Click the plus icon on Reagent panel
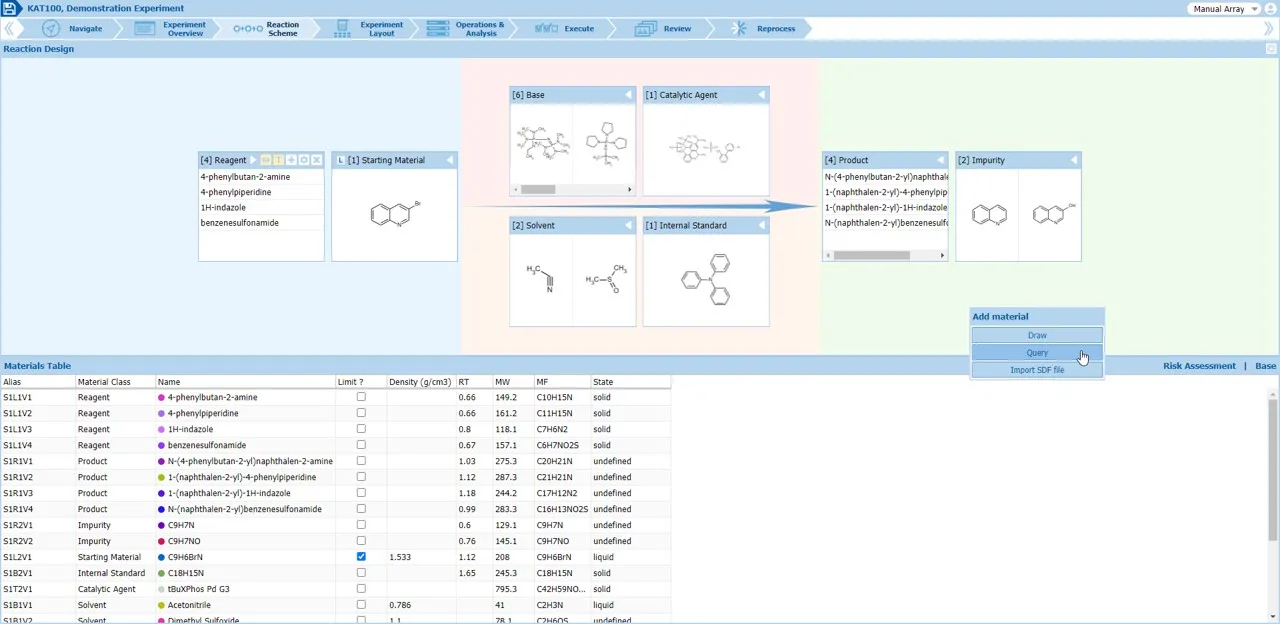The image size is (1280, 624). coord(291,160)
